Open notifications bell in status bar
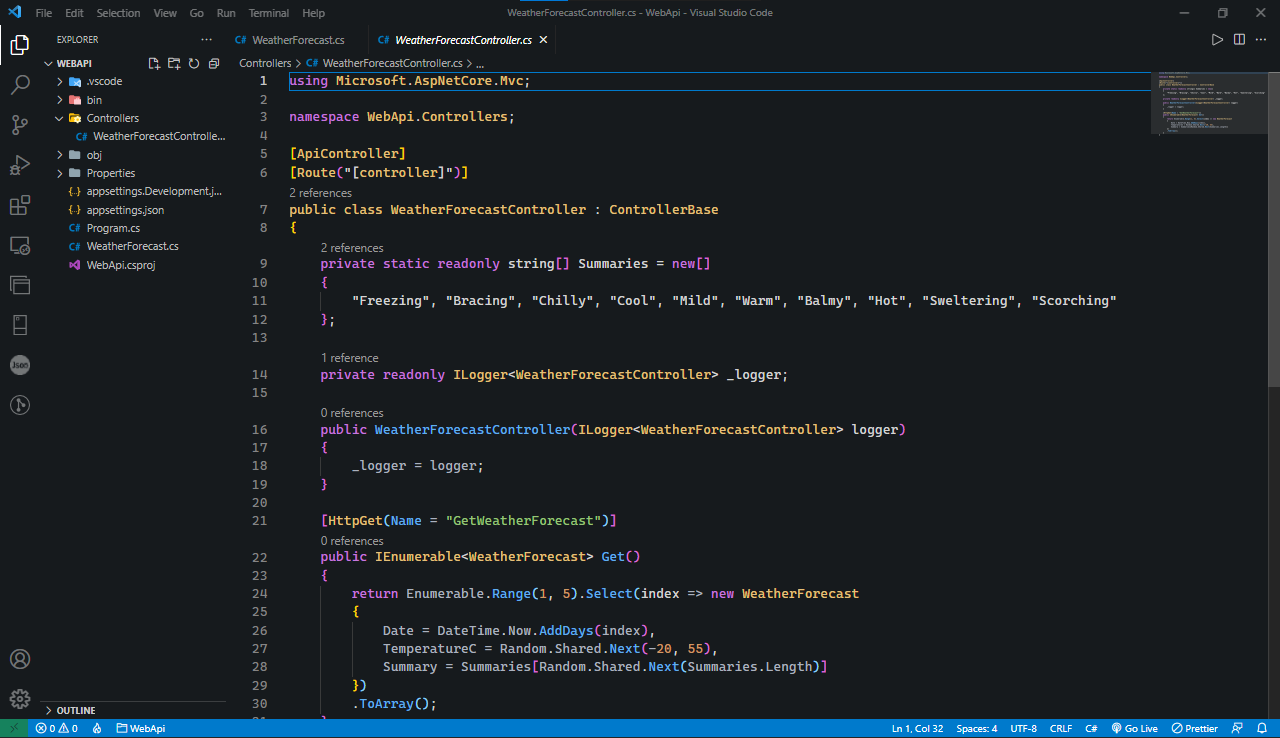 coord(1262,728)
